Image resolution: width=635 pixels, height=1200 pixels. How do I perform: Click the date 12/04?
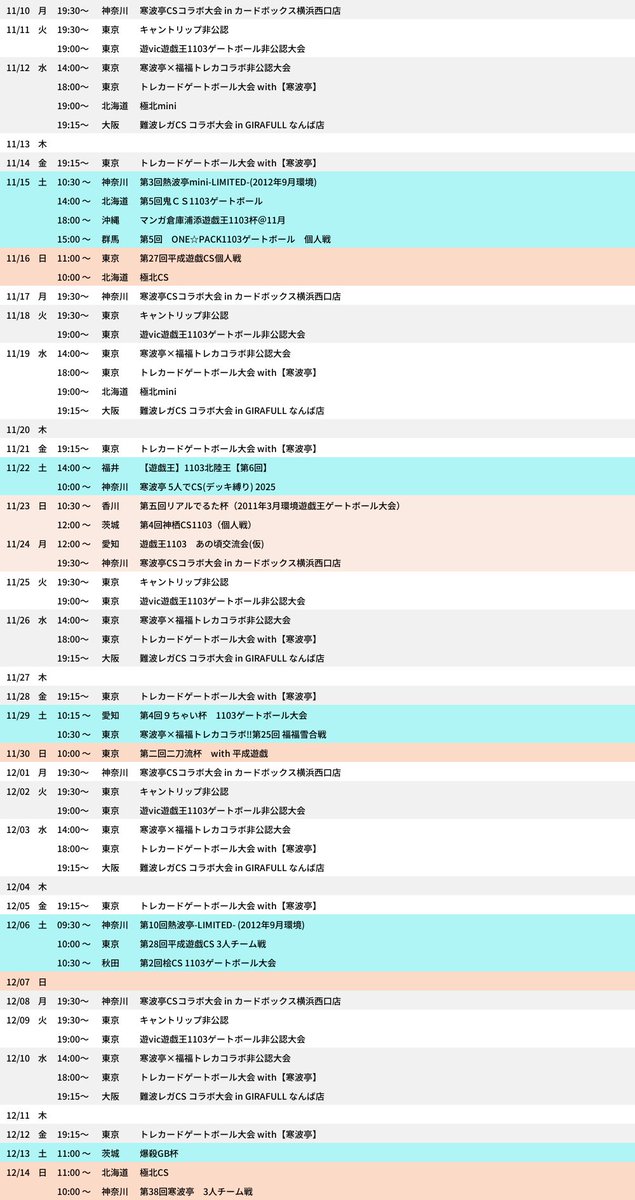tap(18, 886)
